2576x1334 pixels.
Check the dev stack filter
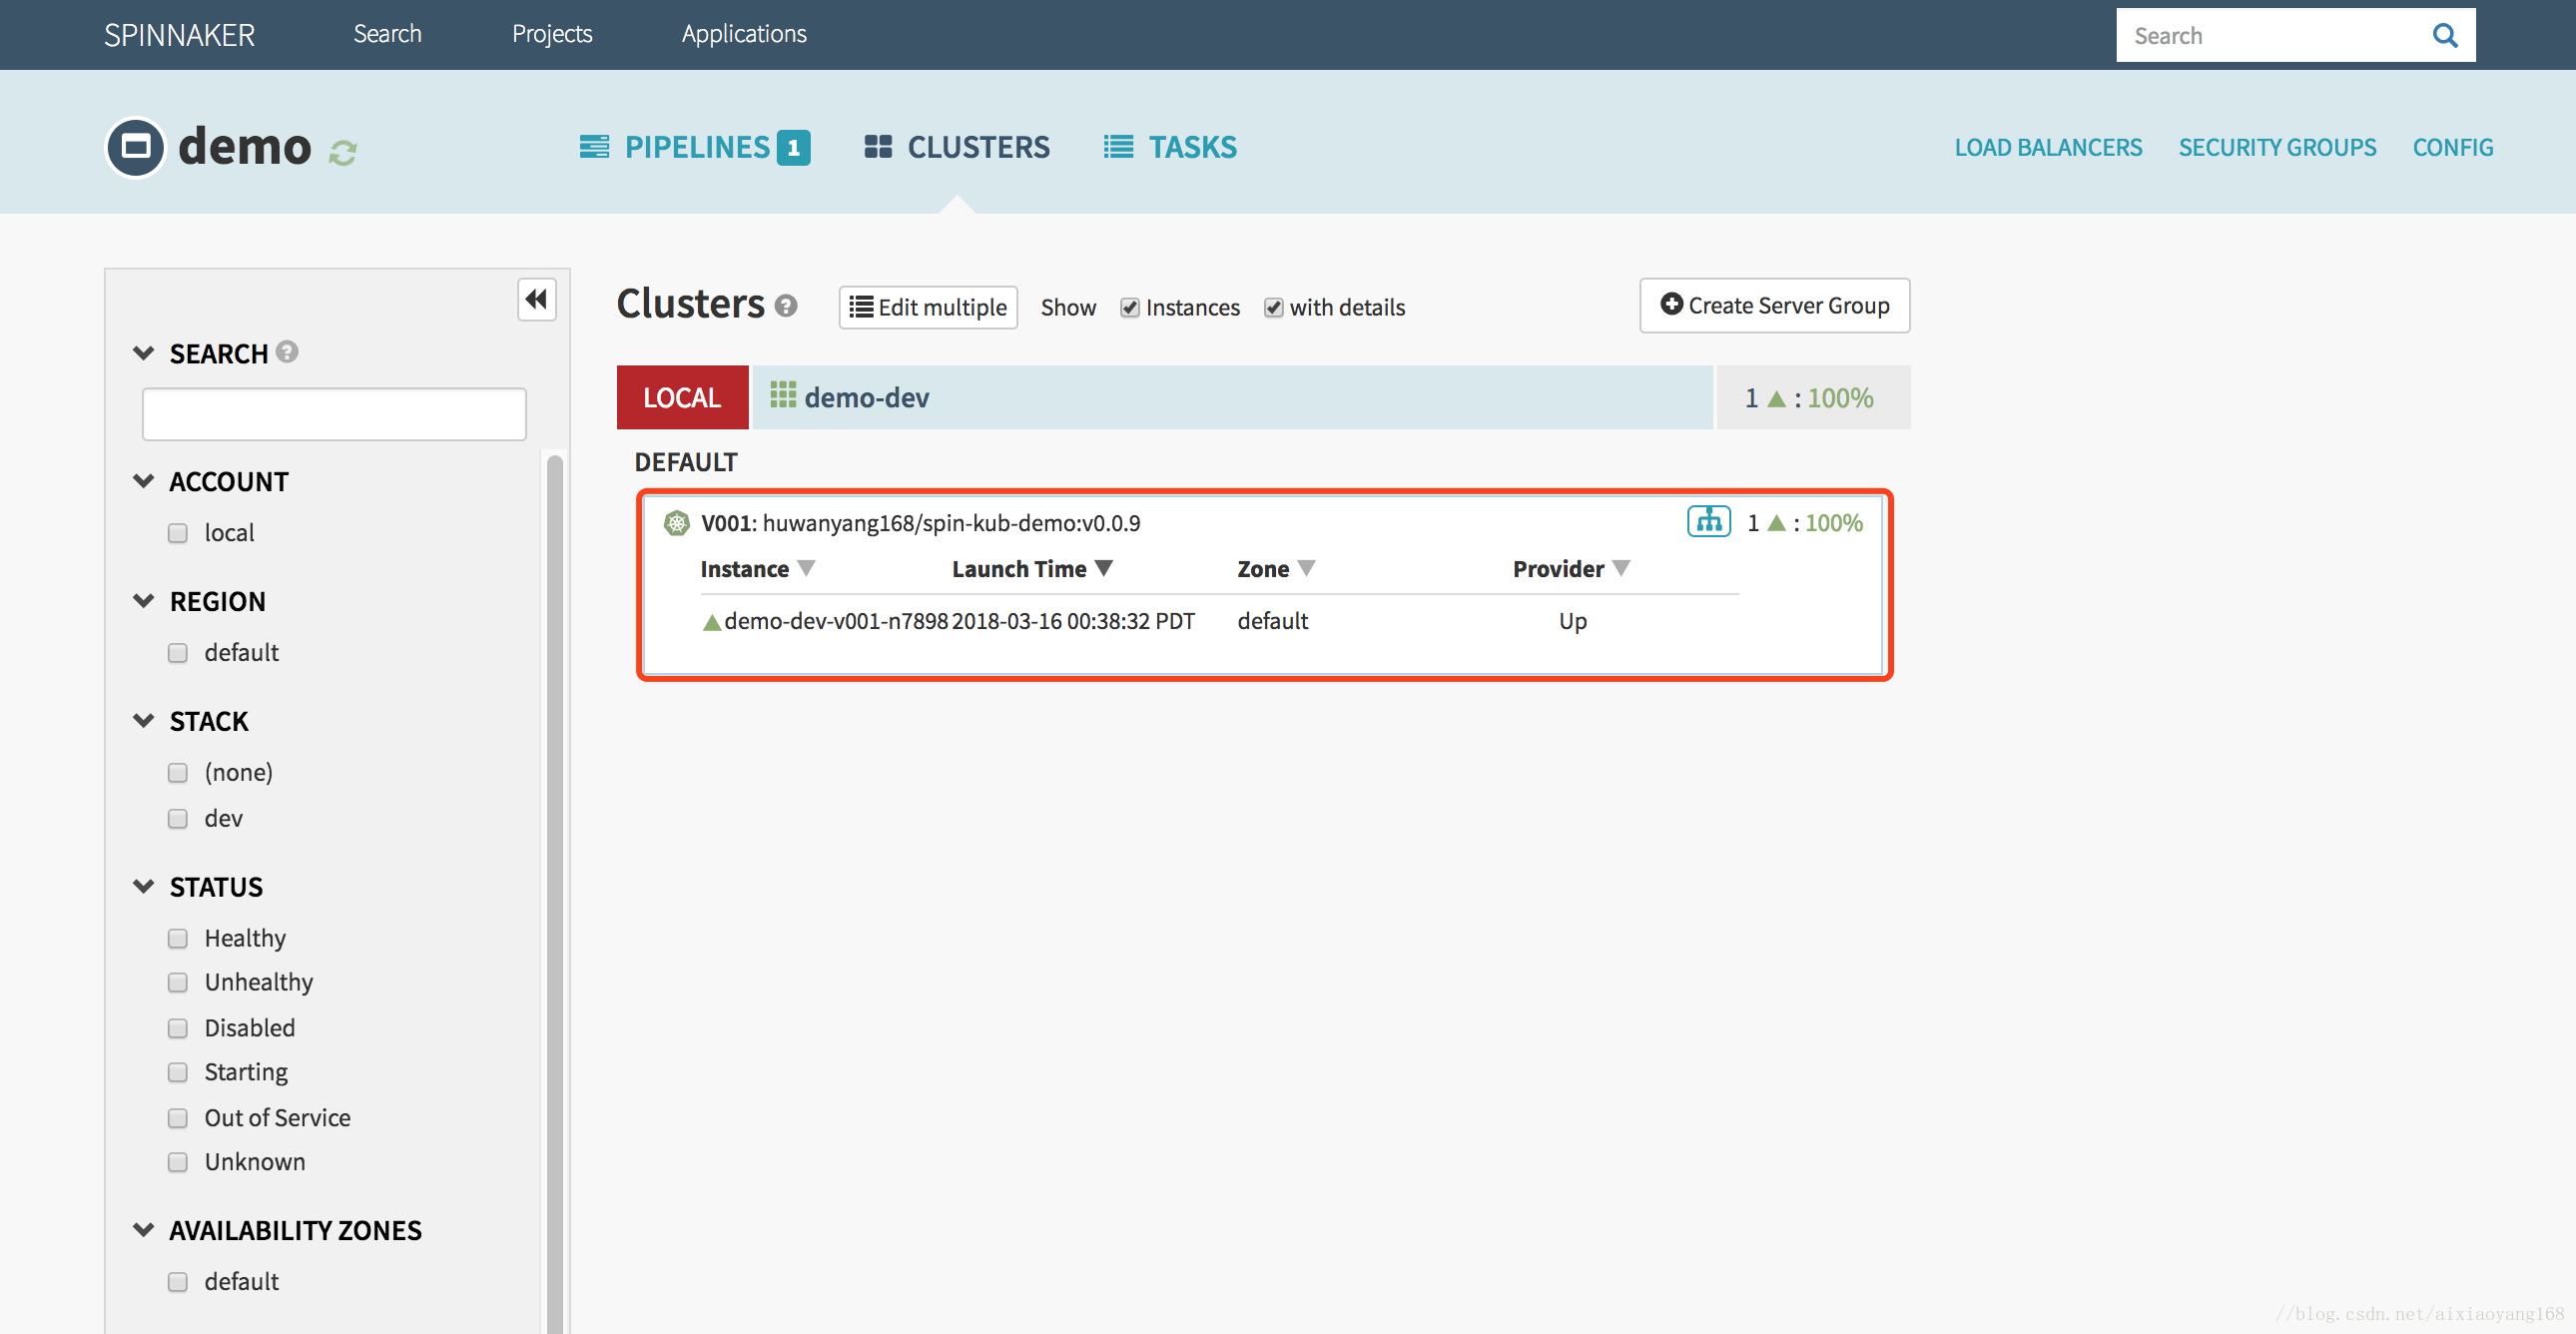[x=178, y=819]
